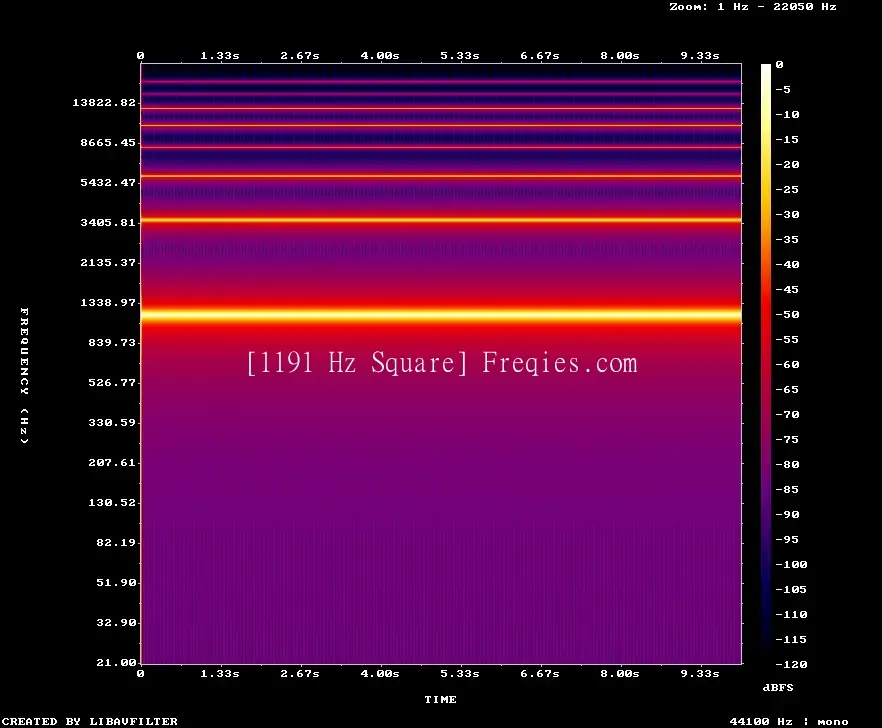Viewport: 882px width, 728px height.
Task: Click the "-35" dBFS scale label
Action: [x=787, y=240]
